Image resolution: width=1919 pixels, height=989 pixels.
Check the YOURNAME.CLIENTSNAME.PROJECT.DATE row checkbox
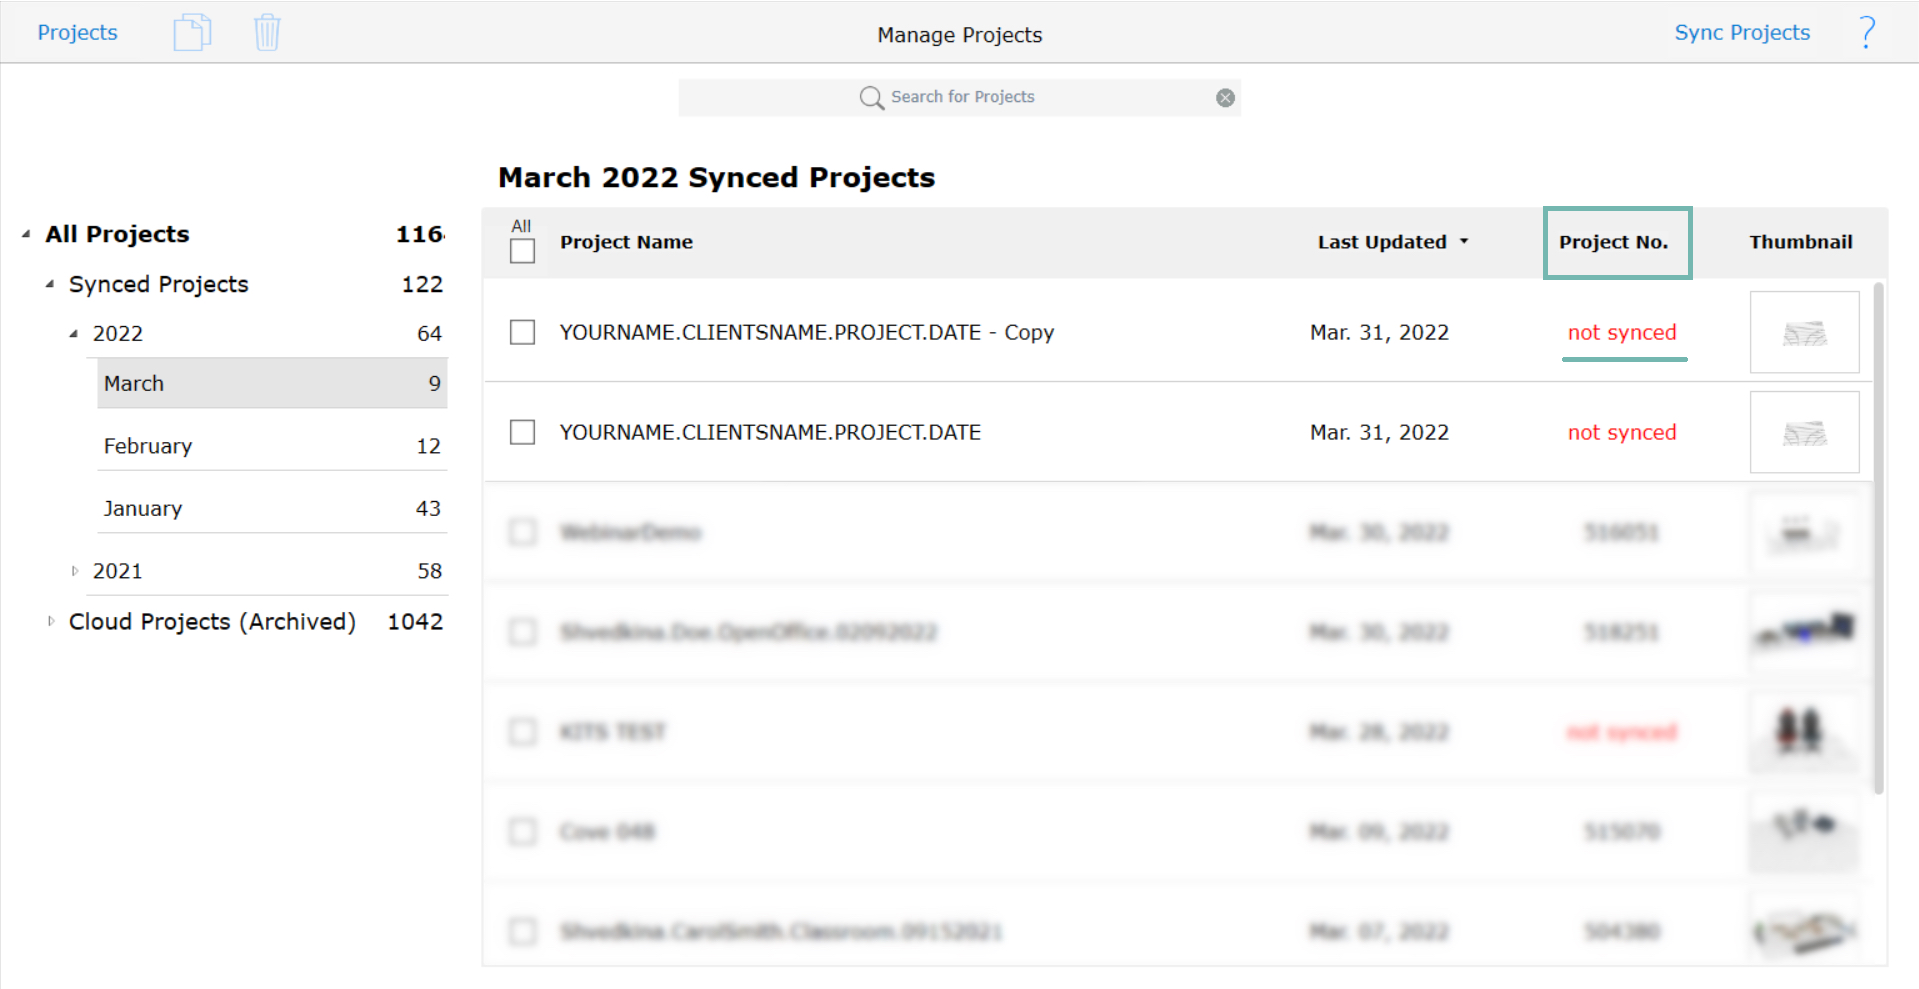point(522,432)
